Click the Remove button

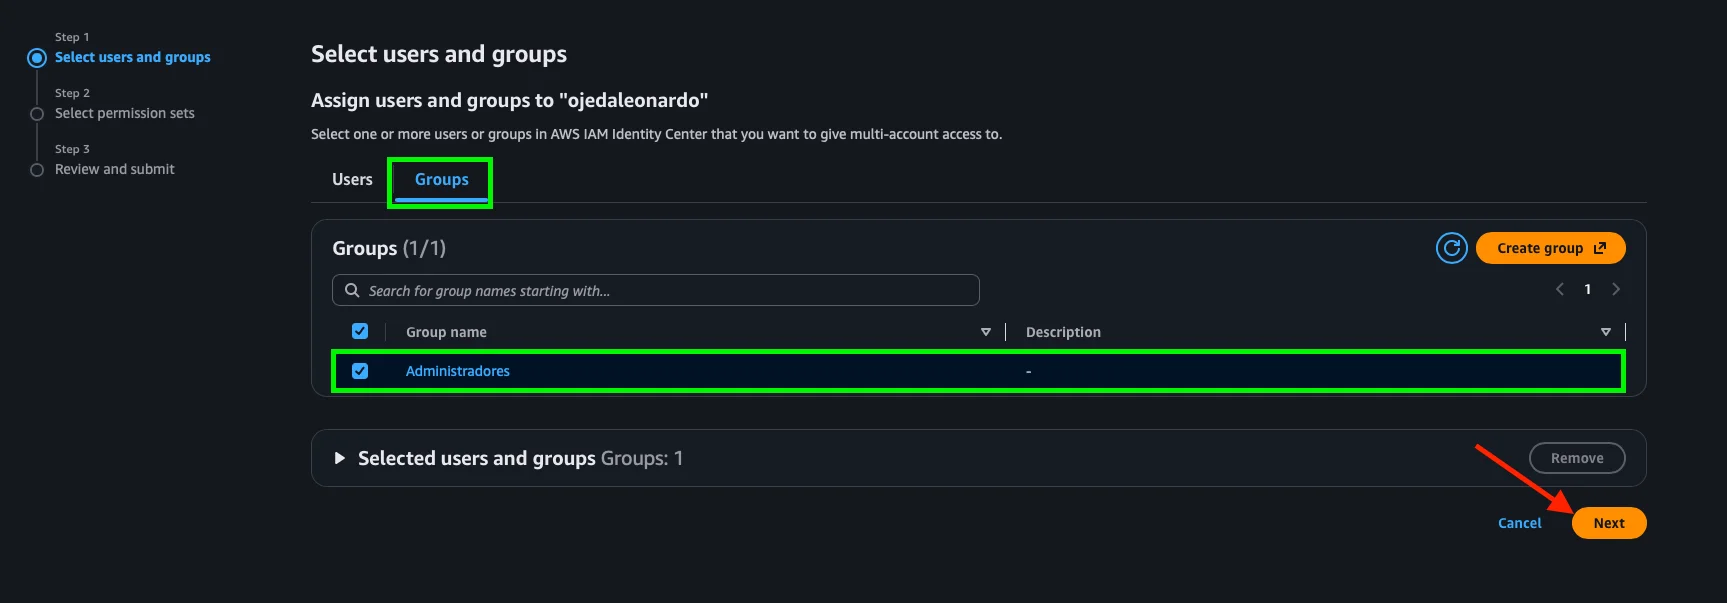coord(1577,458)
